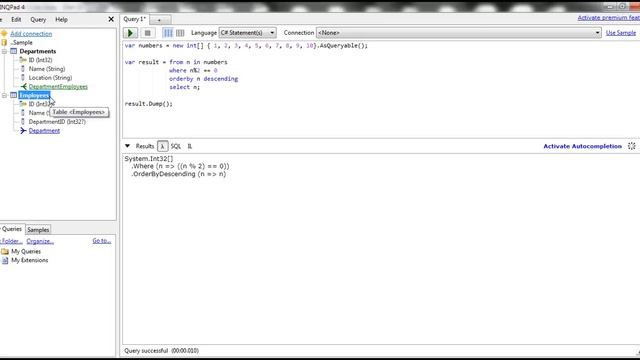Open the Connection dropdown
The height and width of the screenshot is (360, 640).
pyautogui.click(x=459, y=33)
